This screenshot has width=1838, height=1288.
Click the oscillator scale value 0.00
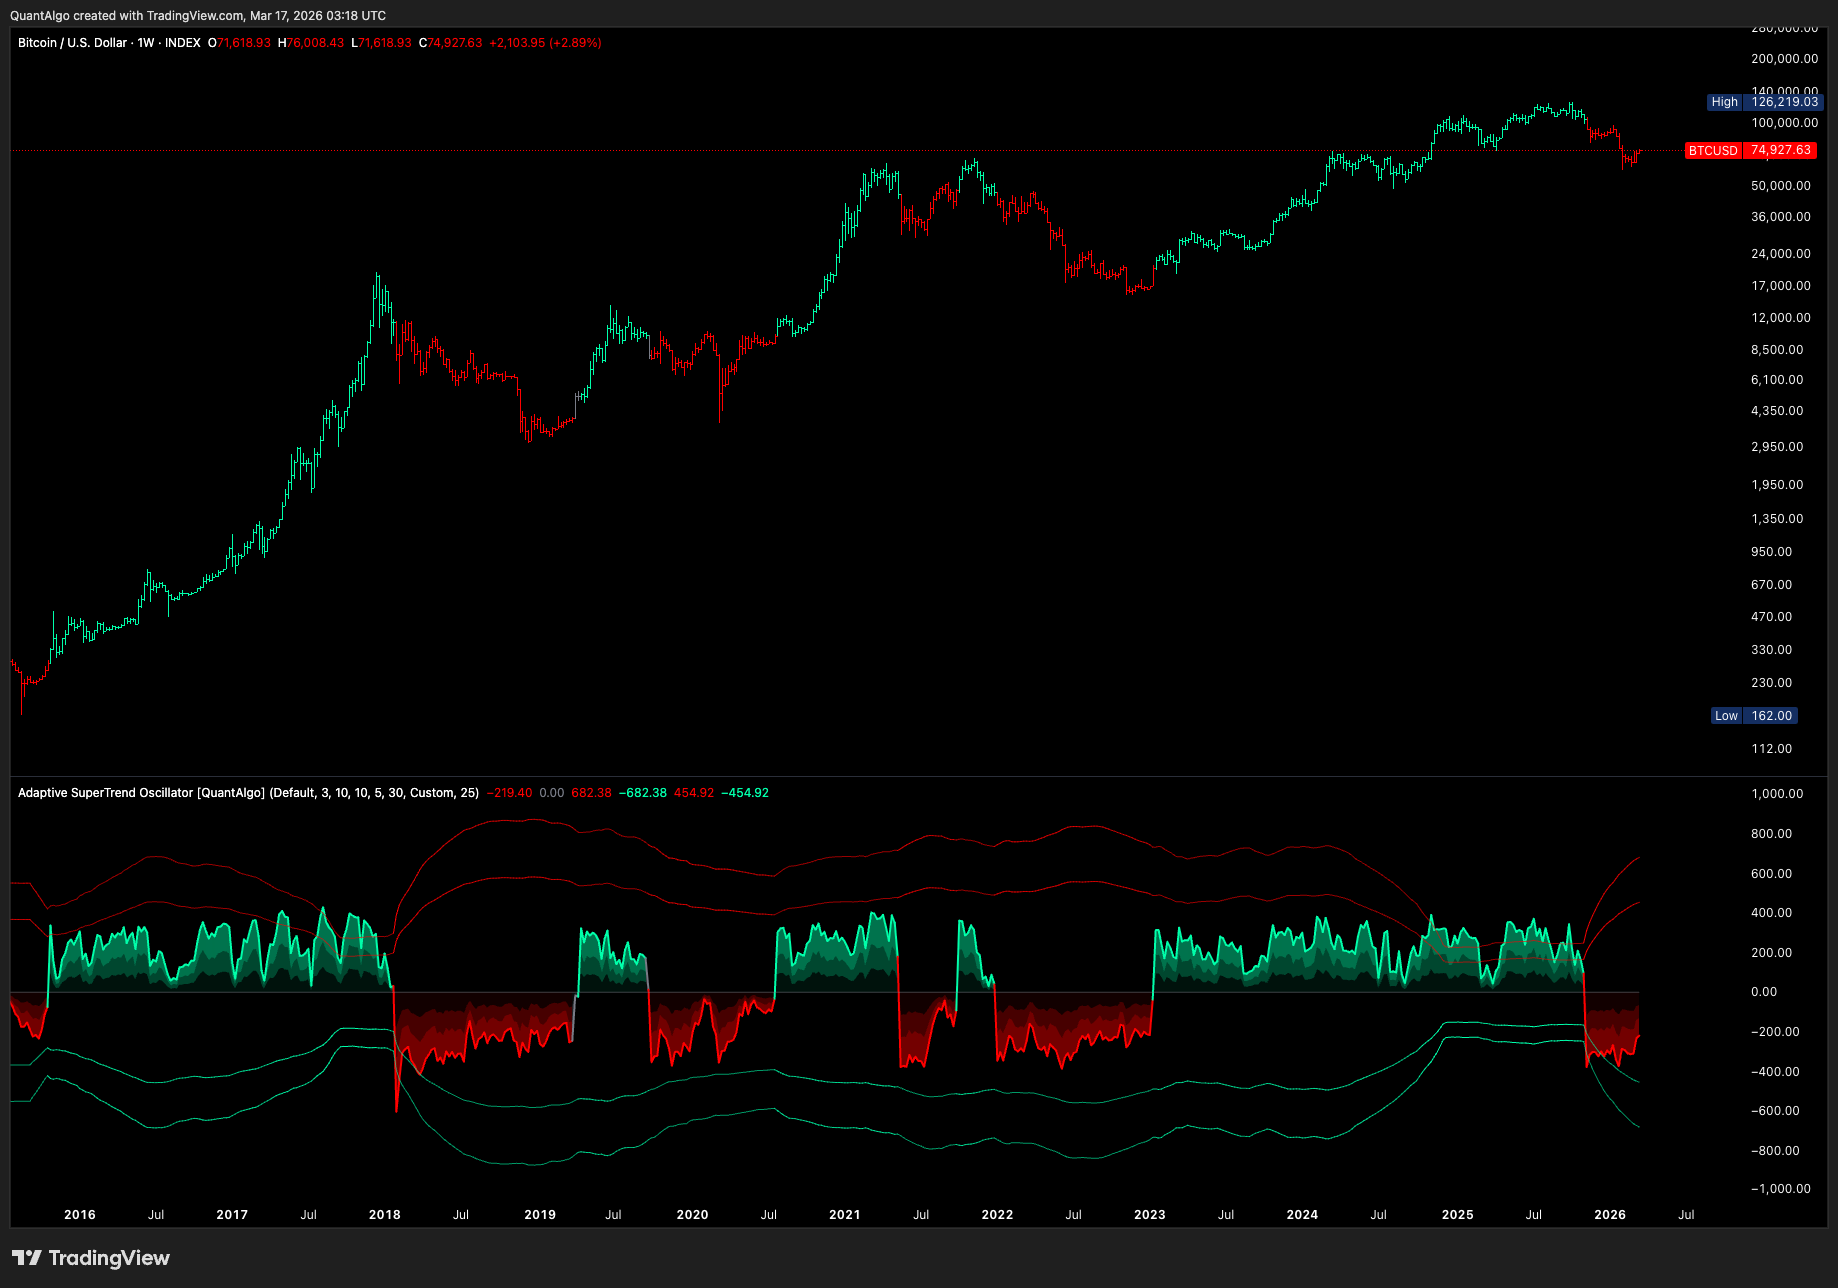pos(1764,992)
